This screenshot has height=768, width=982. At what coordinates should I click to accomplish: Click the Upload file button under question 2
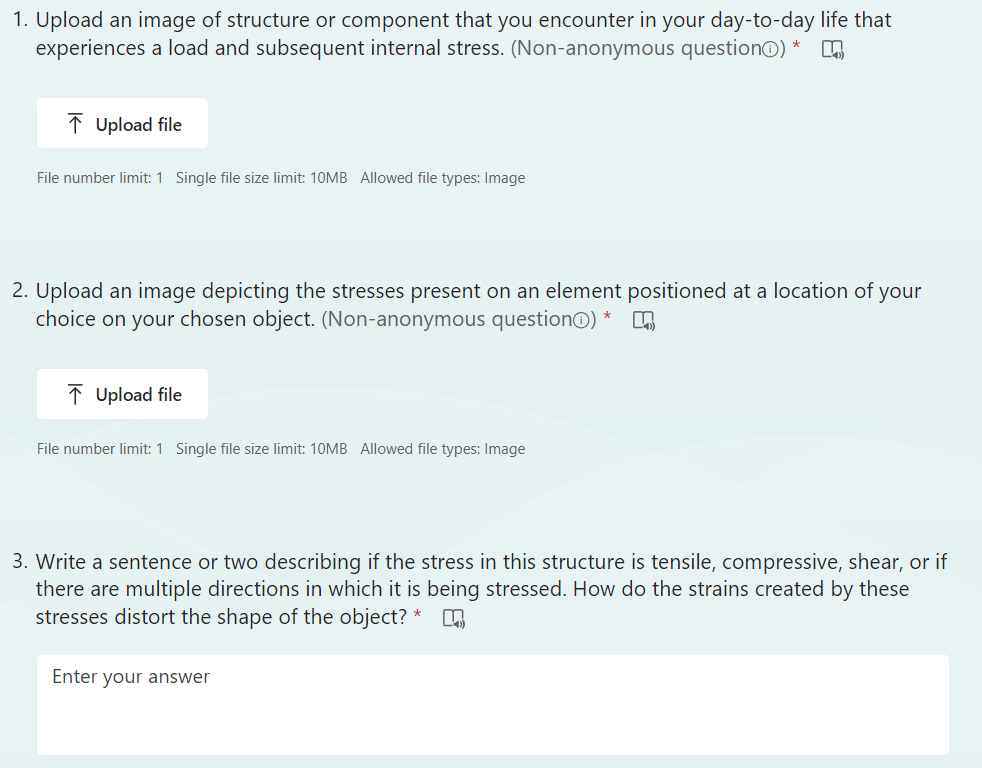point(122,393)
